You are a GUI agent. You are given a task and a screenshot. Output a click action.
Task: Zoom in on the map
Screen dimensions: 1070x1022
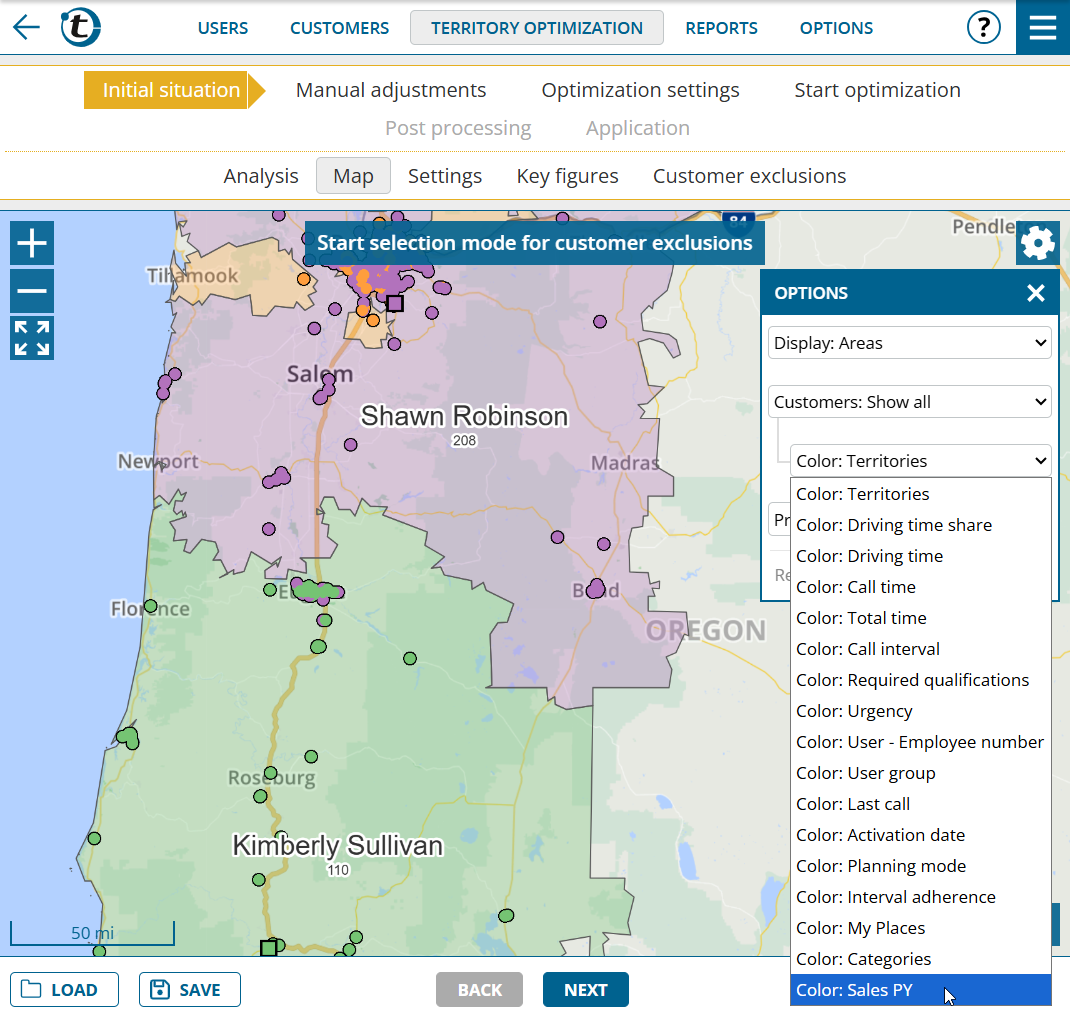(x=32, y=243)
